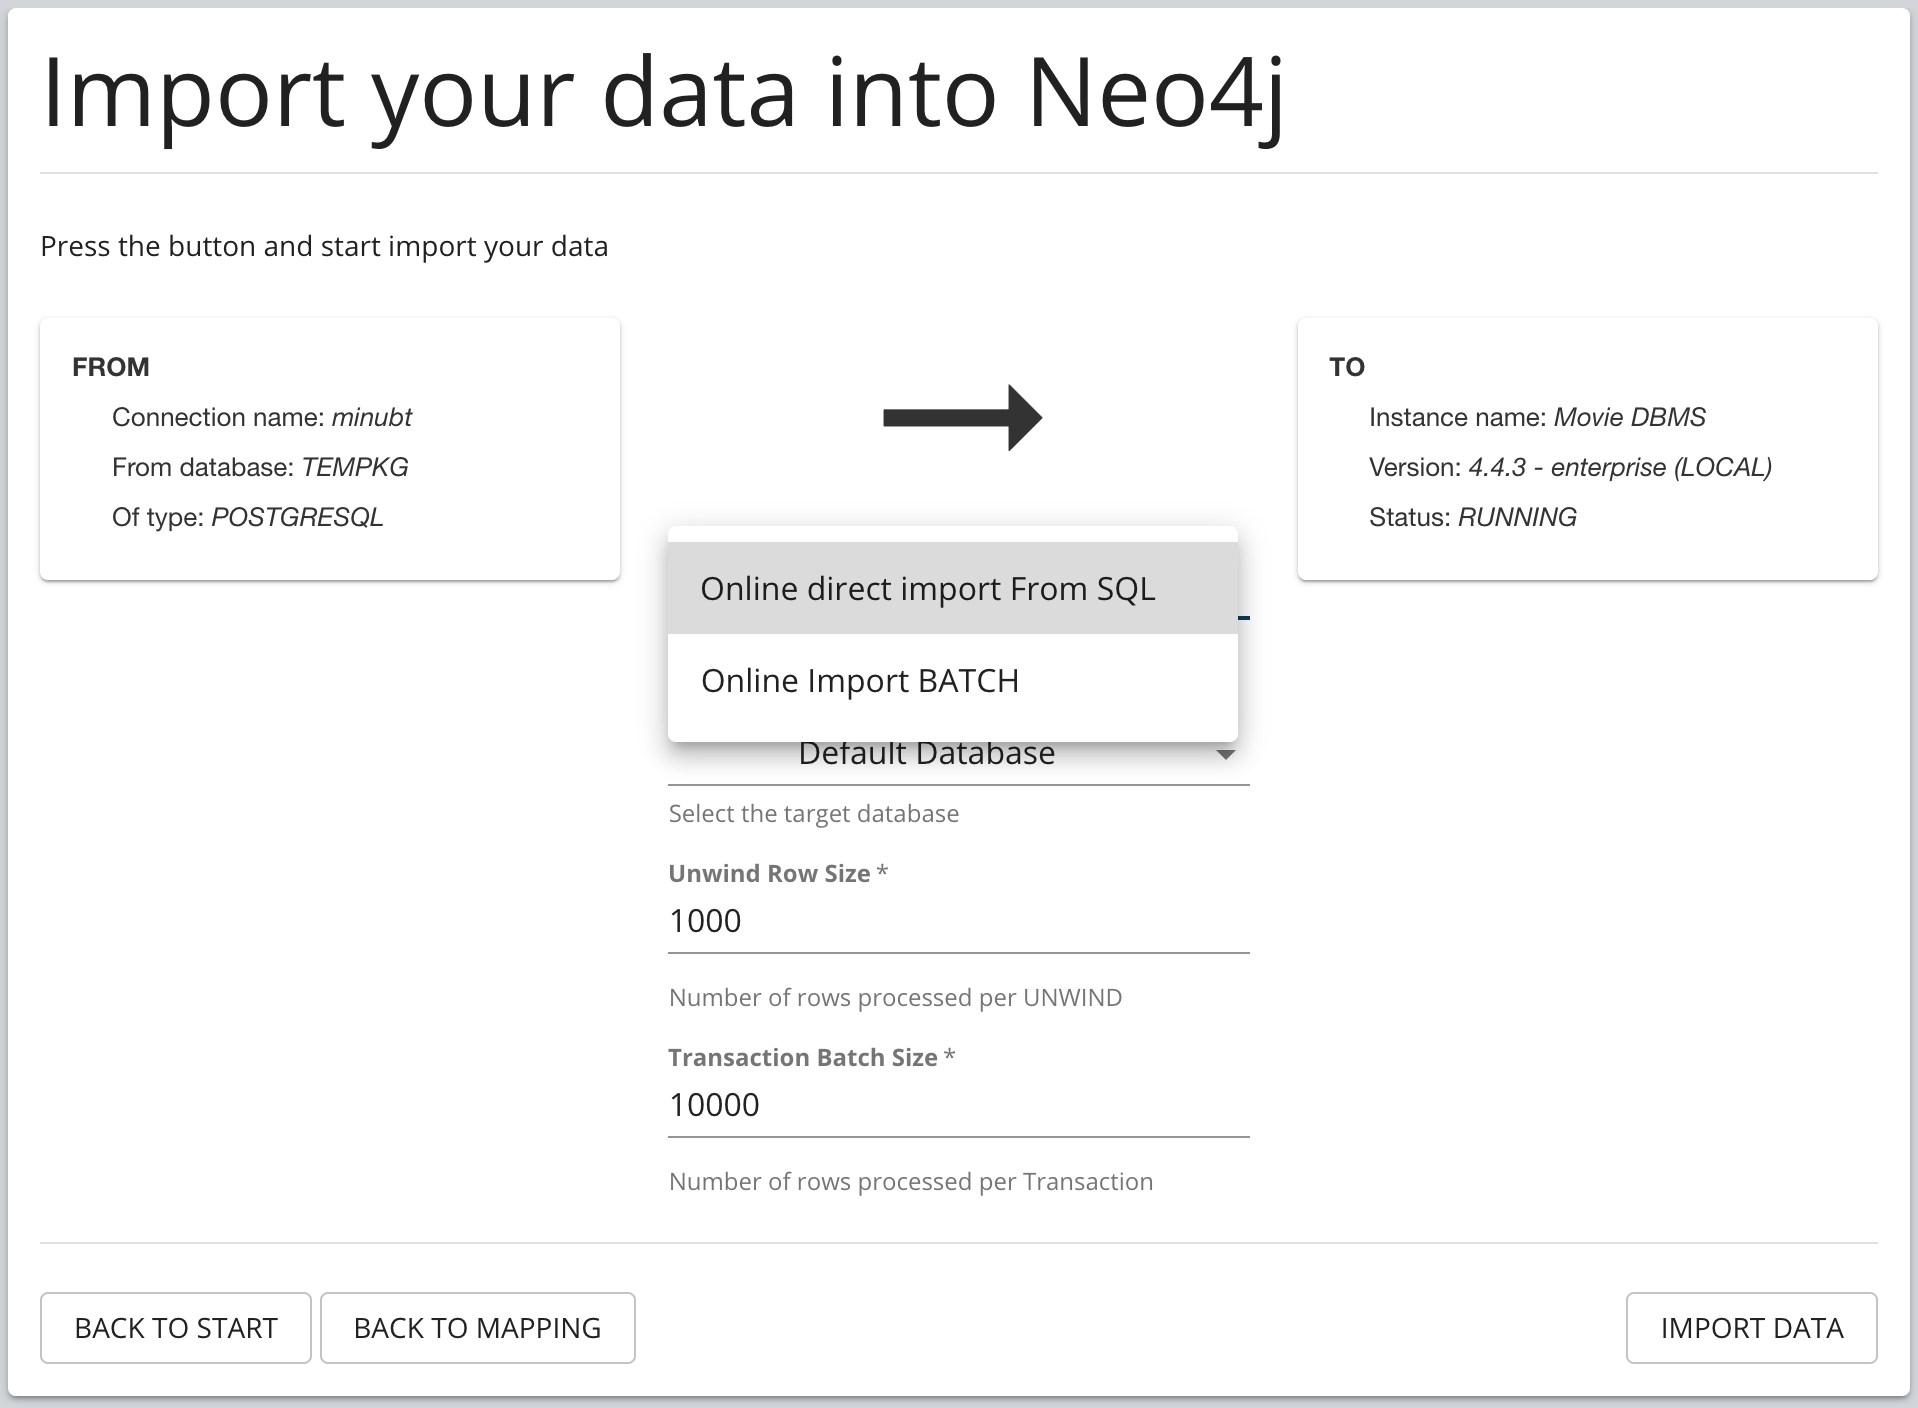The height and width of the screenshot is (1408, 1918).
Task: Click the Transaction Batch Size field
Action: [x=958, y=1104]
